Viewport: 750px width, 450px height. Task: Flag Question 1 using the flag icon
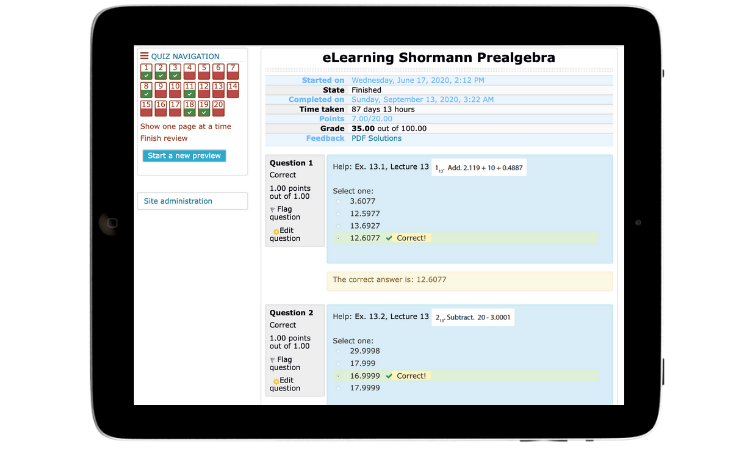pyautogui.click(x=273, y=209)
